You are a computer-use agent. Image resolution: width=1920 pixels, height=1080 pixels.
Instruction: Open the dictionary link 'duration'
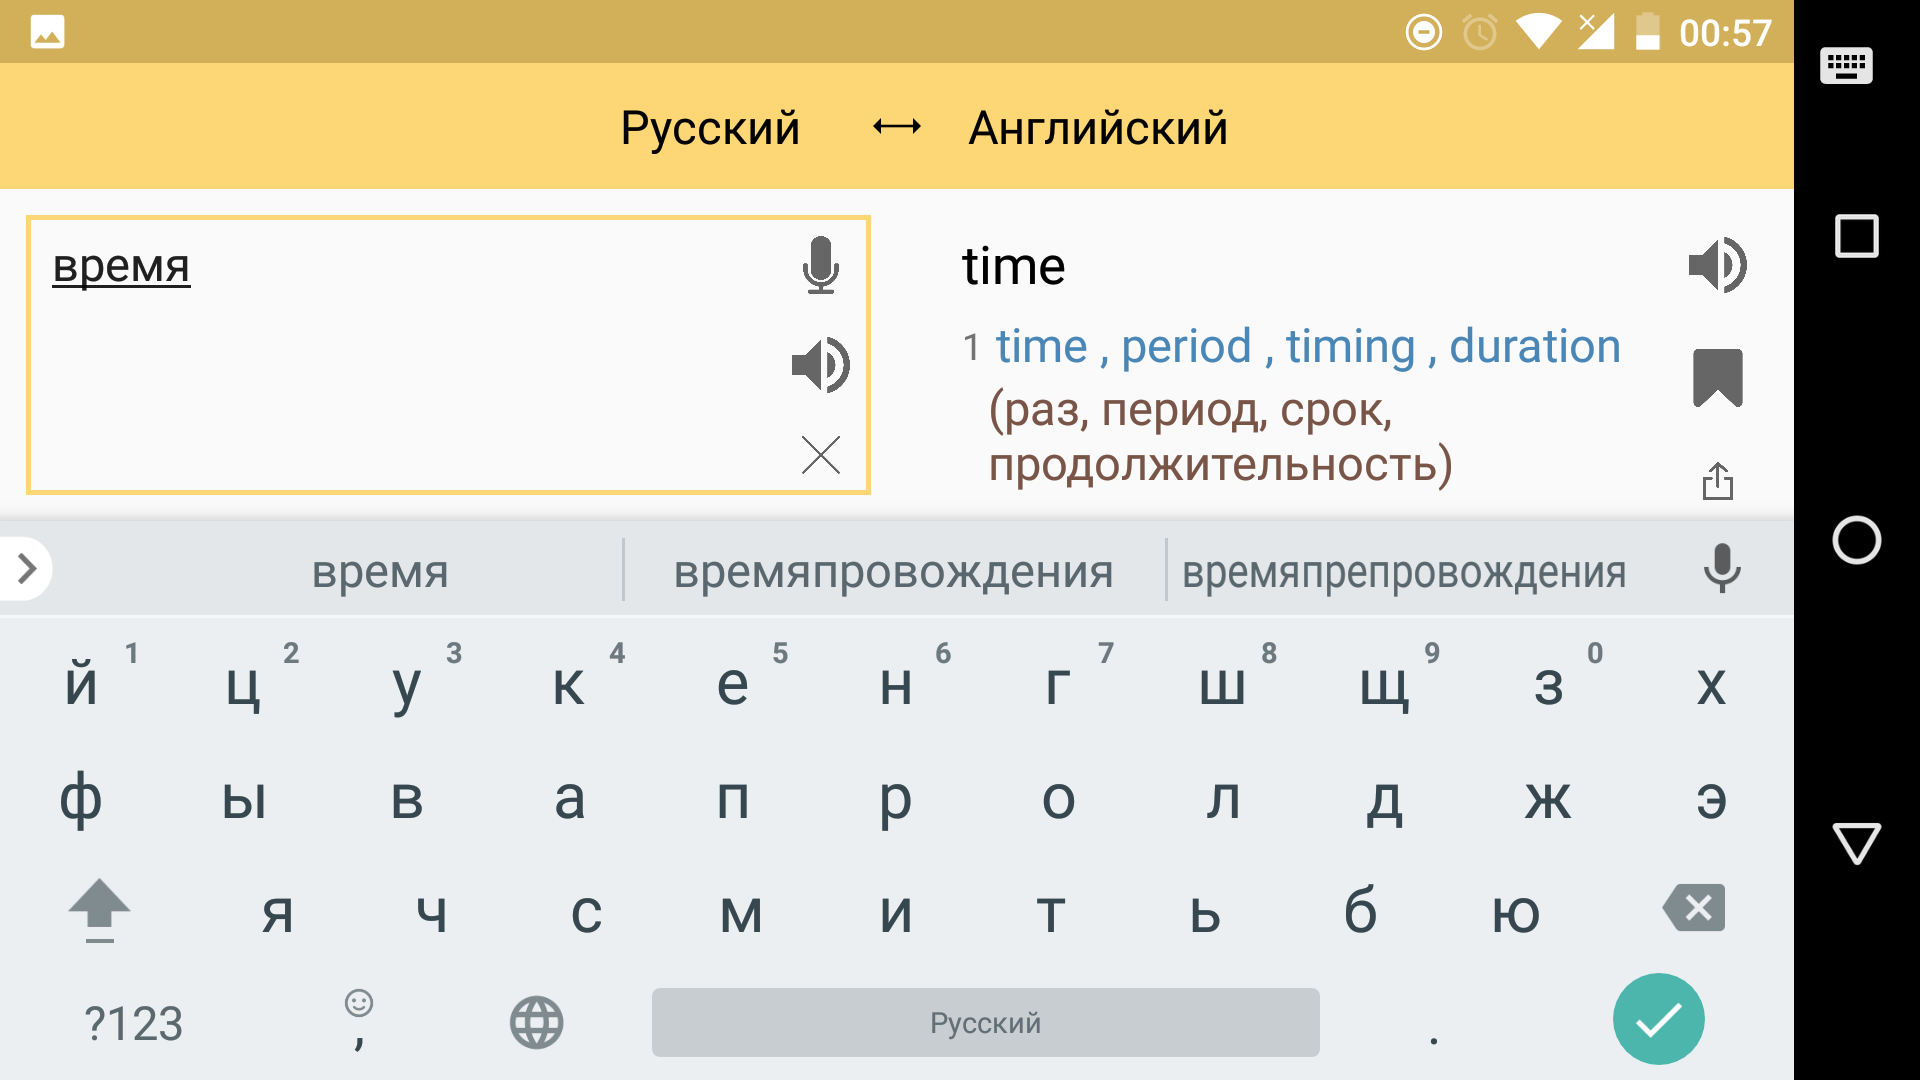pos(1535,347)
